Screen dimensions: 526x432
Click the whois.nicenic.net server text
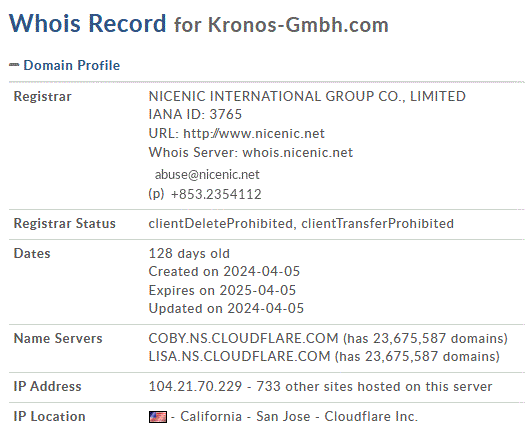point(298,153)
